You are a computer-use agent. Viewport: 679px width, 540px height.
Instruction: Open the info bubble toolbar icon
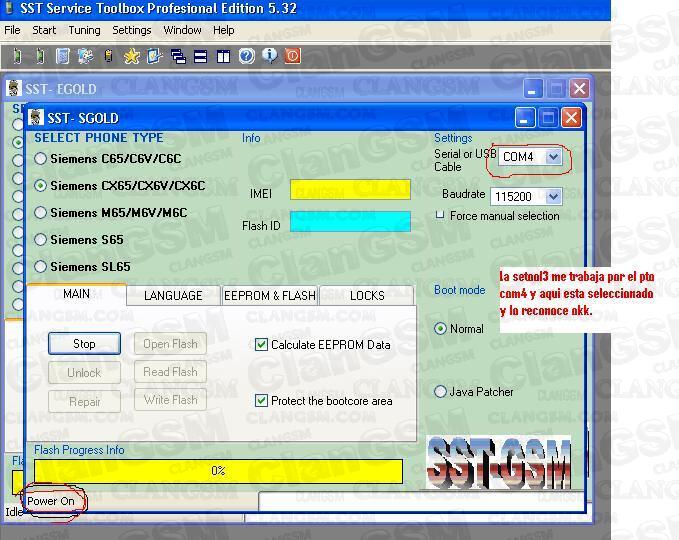click(x=270, y=56)
